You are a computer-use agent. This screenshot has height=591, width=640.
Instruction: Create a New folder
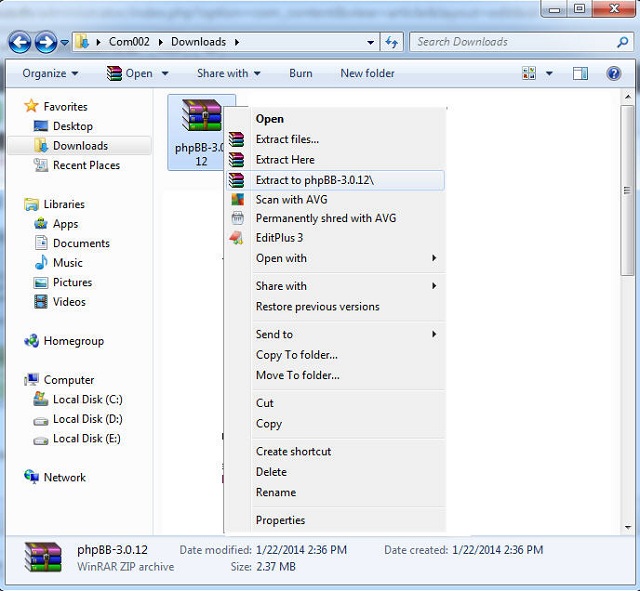[x=367, y=73]
